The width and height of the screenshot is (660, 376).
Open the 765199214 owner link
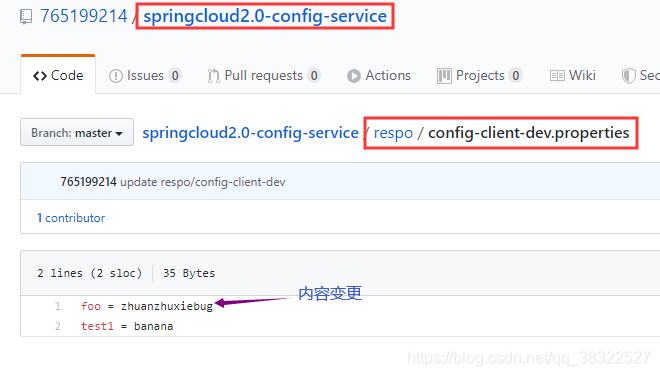point(83,16)
